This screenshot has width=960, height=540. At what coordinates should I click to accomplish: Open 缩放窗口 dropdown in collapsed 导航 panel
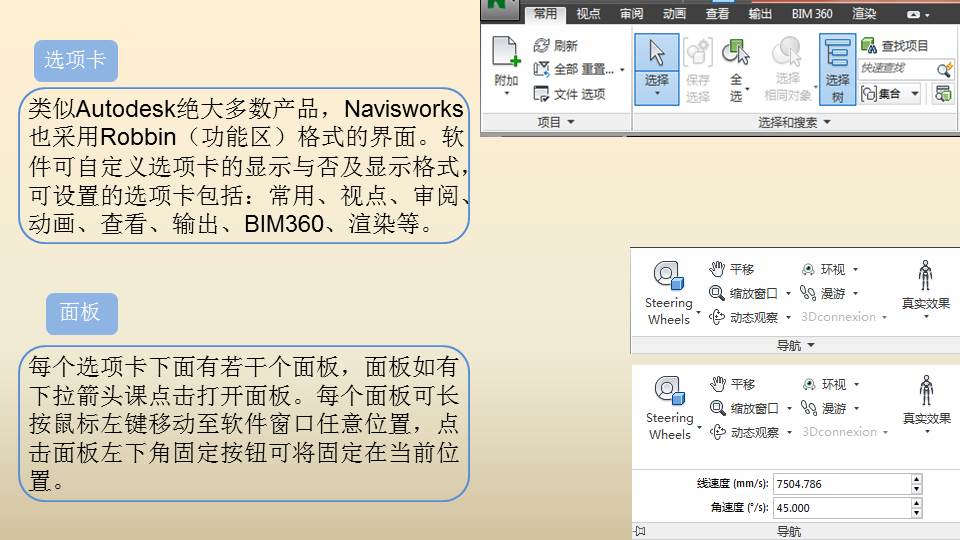point(789,293)
